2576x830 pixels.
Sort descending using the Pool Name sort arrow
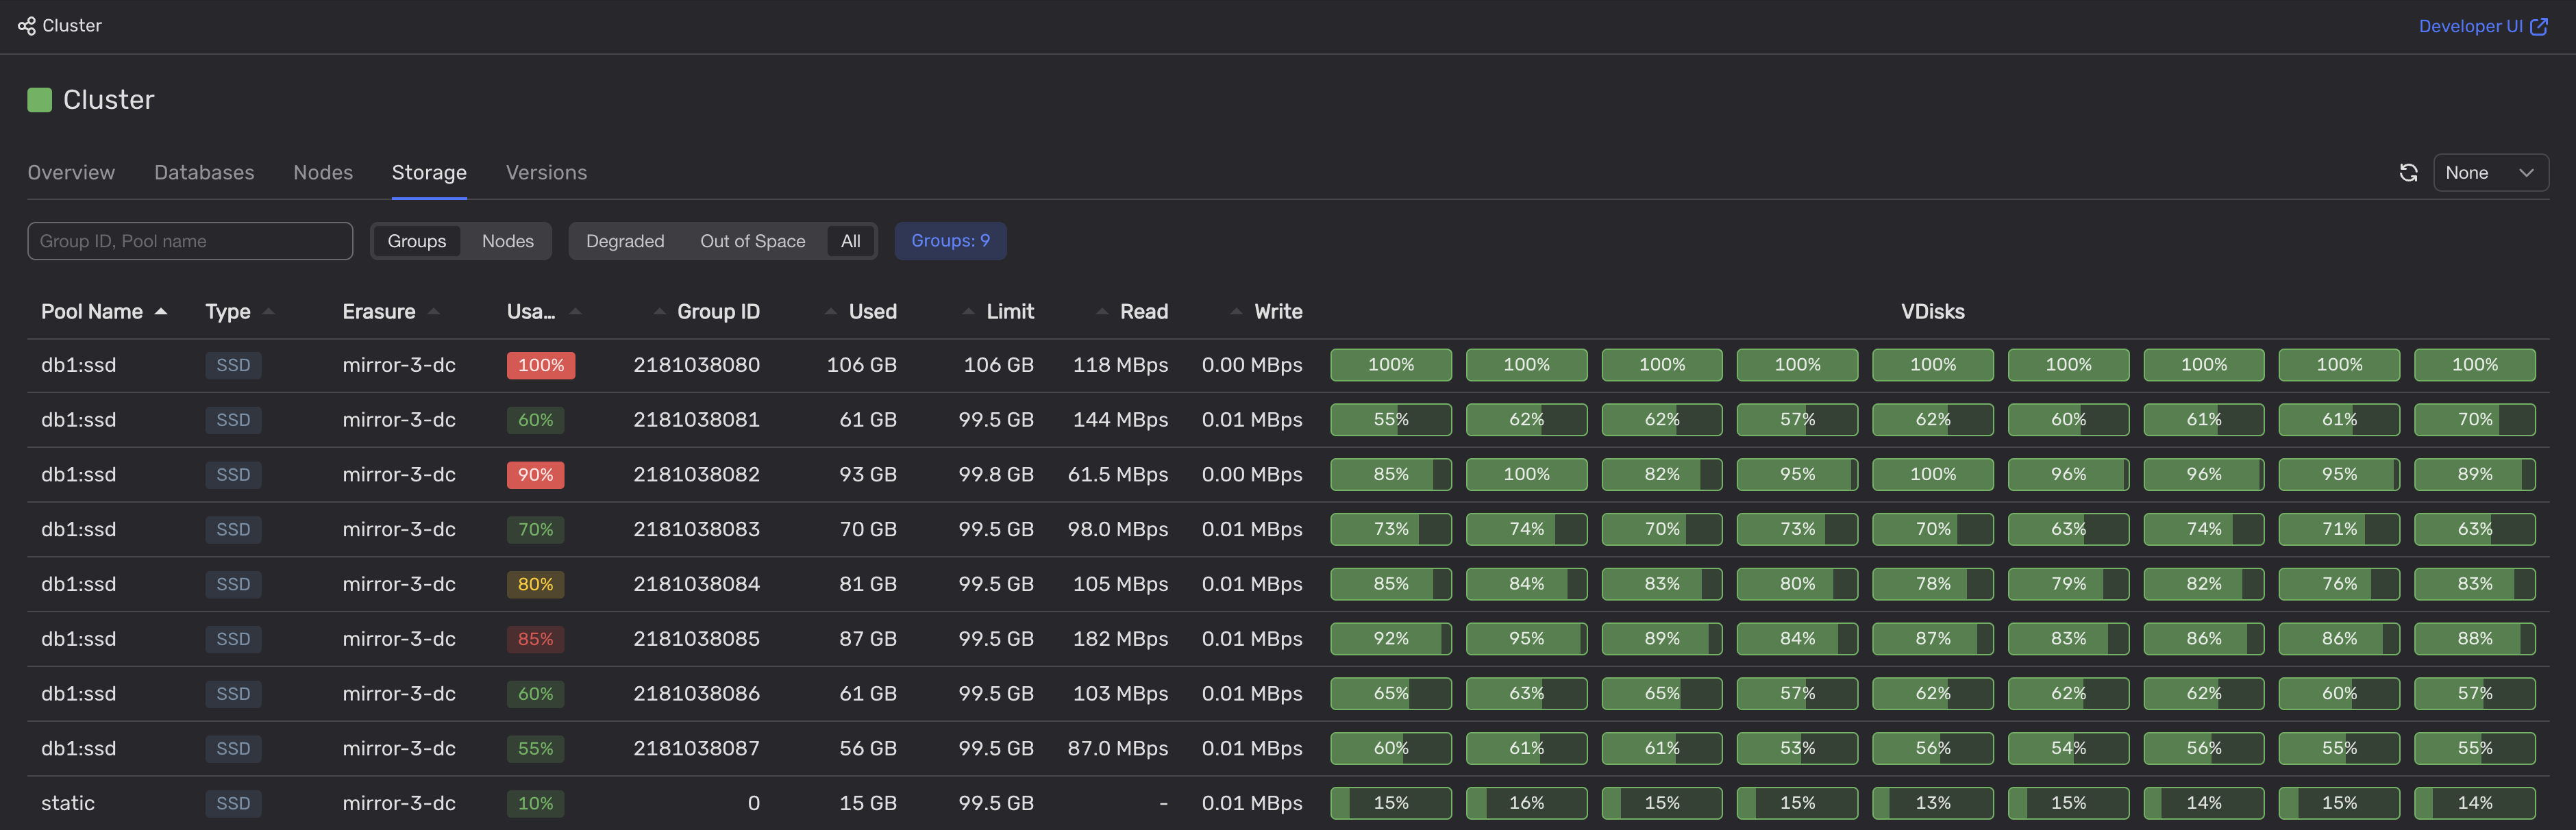pyautogui.click(x=162, y=311)
